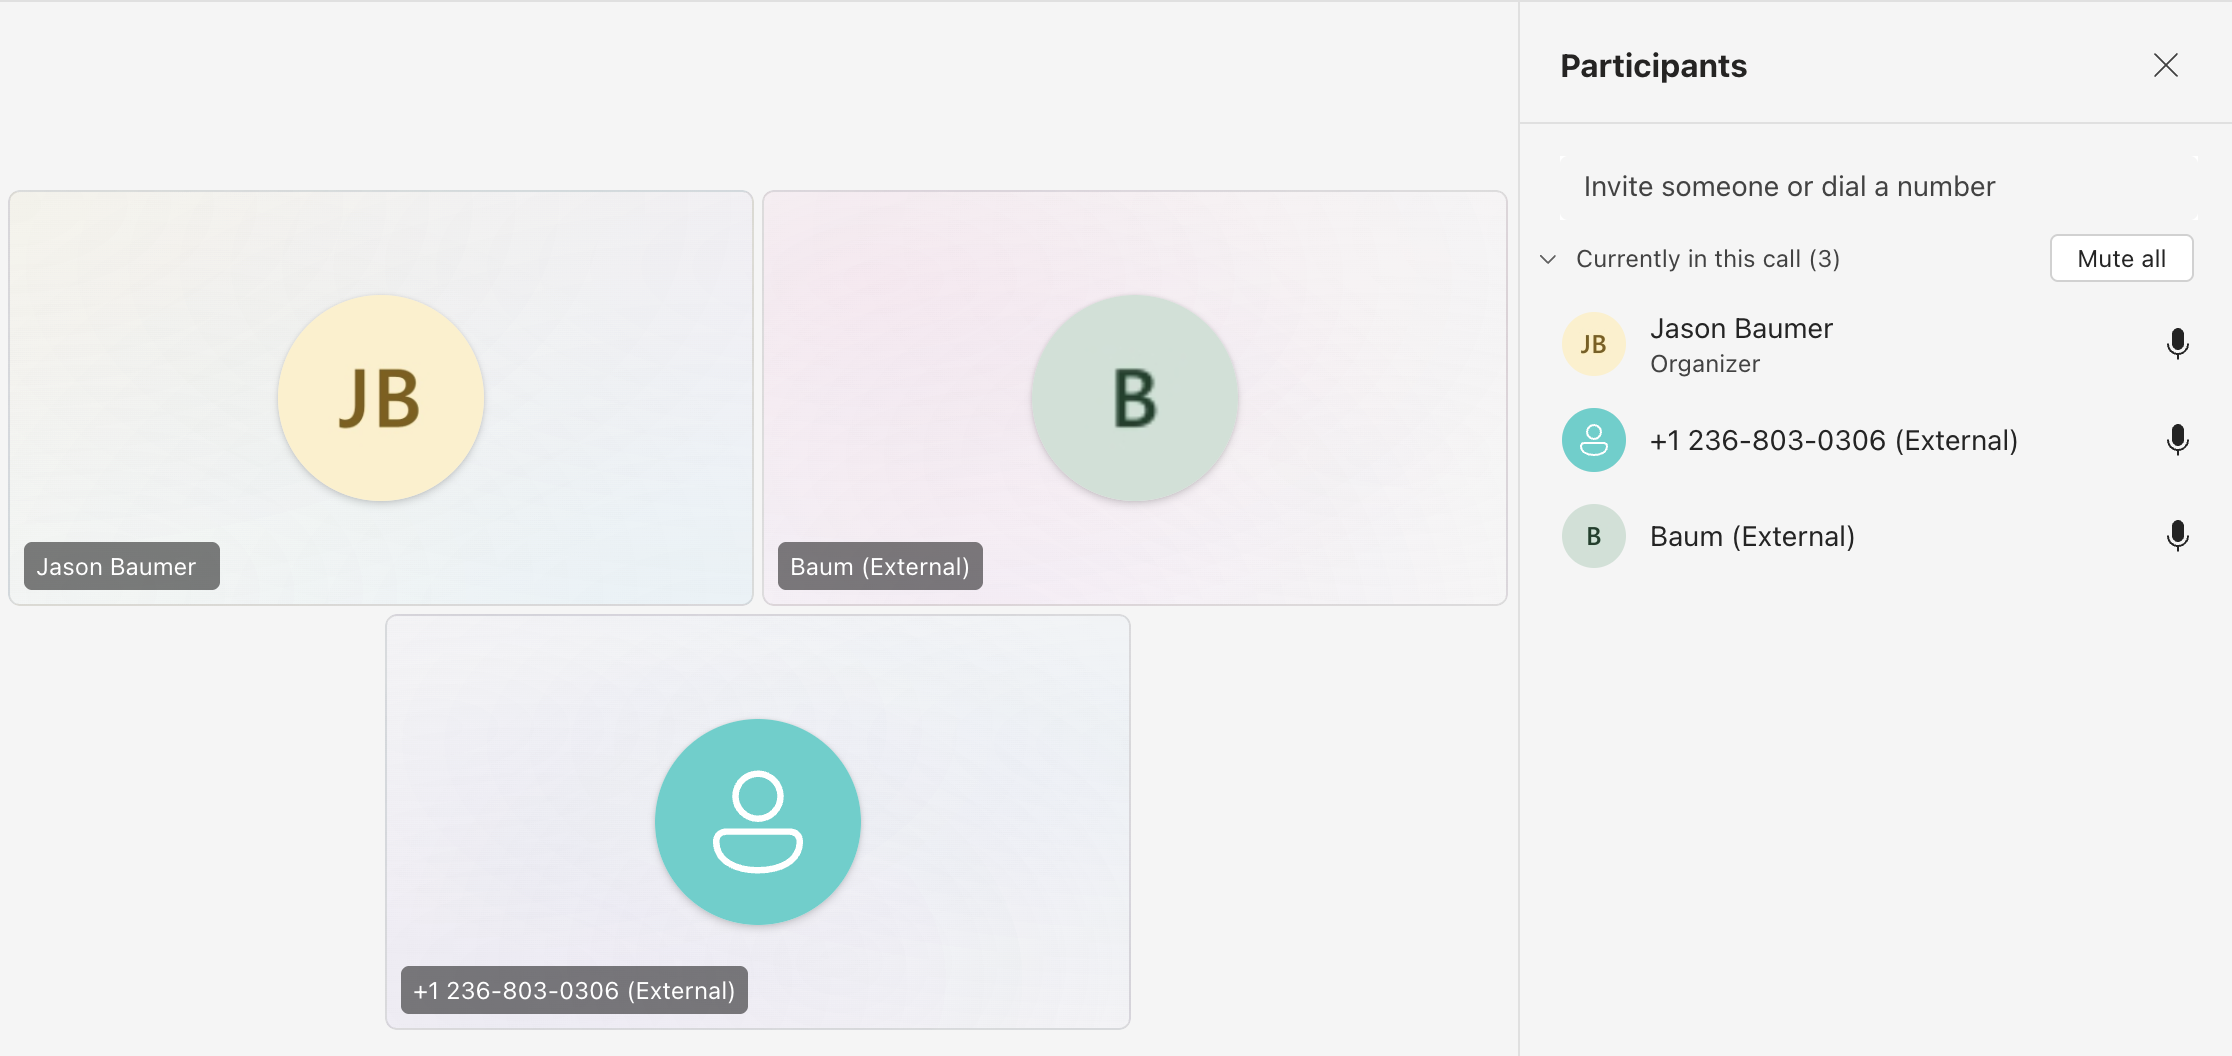Click the B avatar on Baum's video tile
The image size is (2232, 1056).
point(1133,398)
